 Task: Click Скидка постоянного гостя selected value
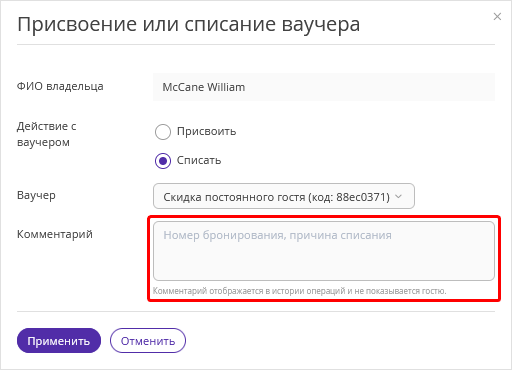[276, 197]
